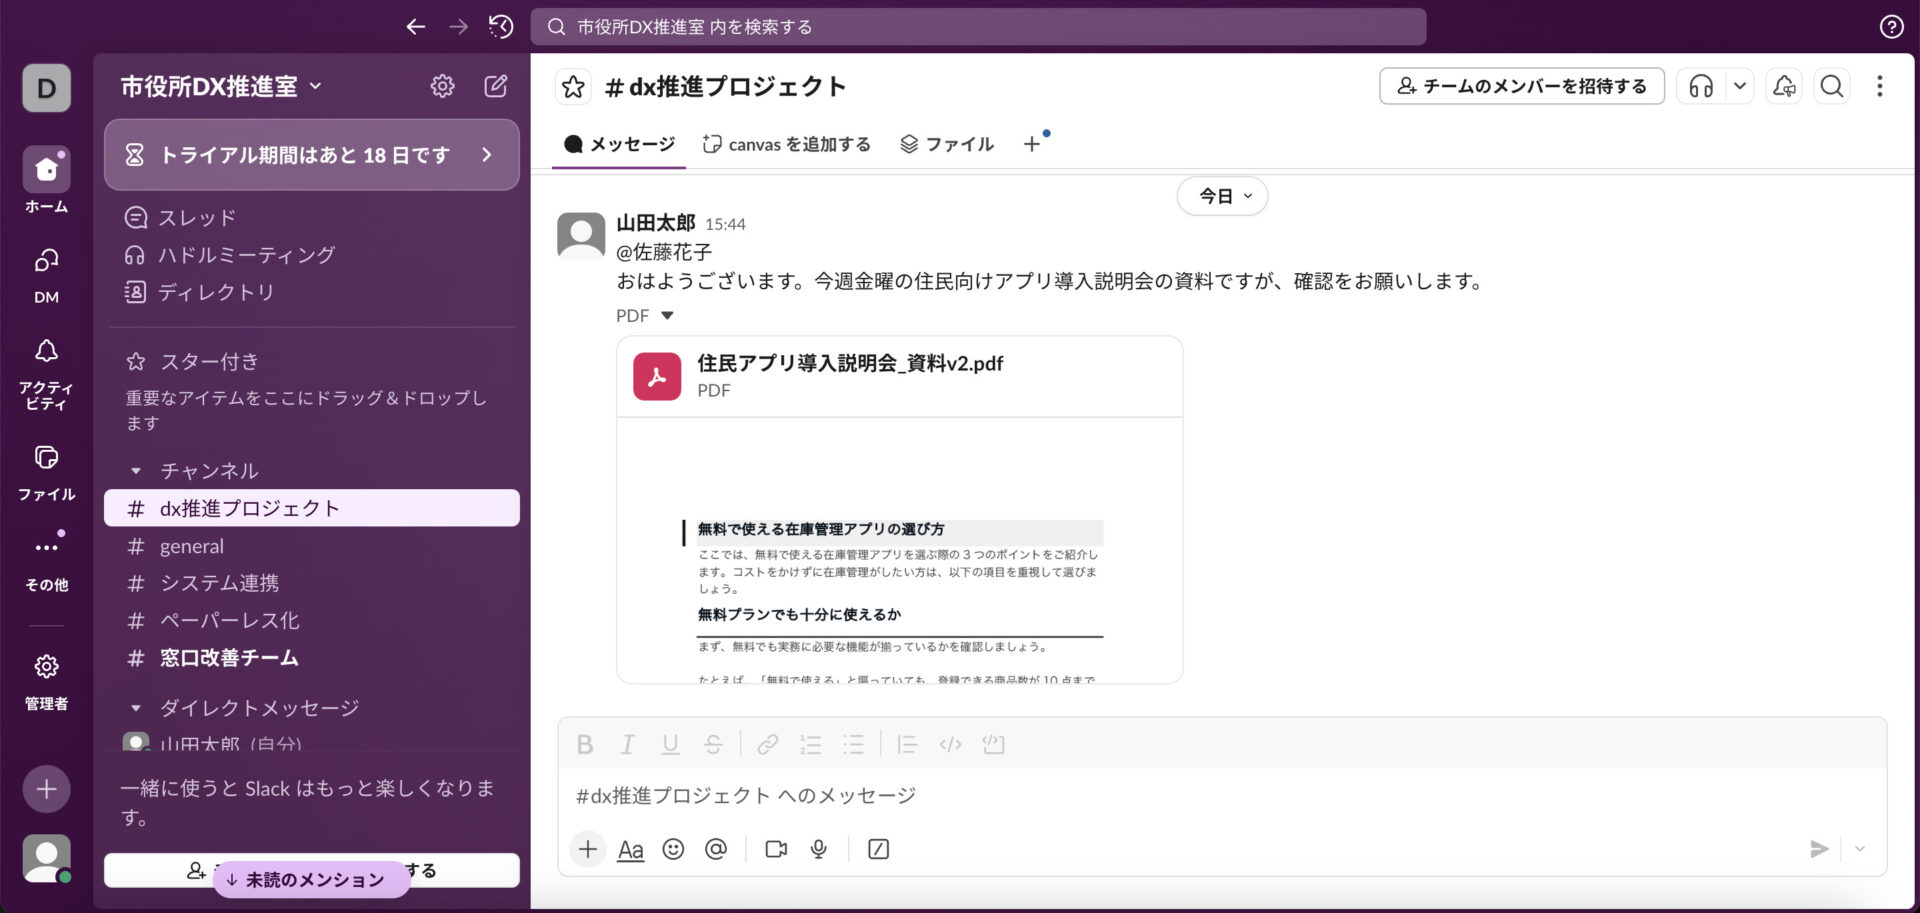
Task: Toggle bold formatting in the composer
Action: pos(584,744)
